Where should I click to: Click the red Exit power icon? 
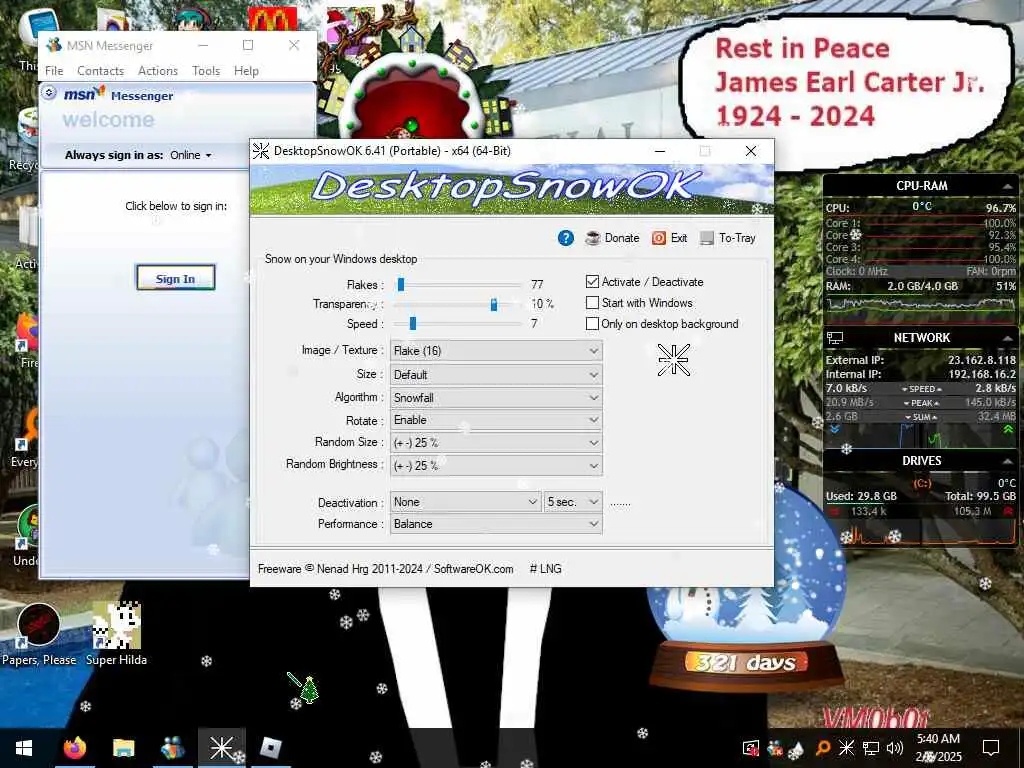(x=659, y=238)
